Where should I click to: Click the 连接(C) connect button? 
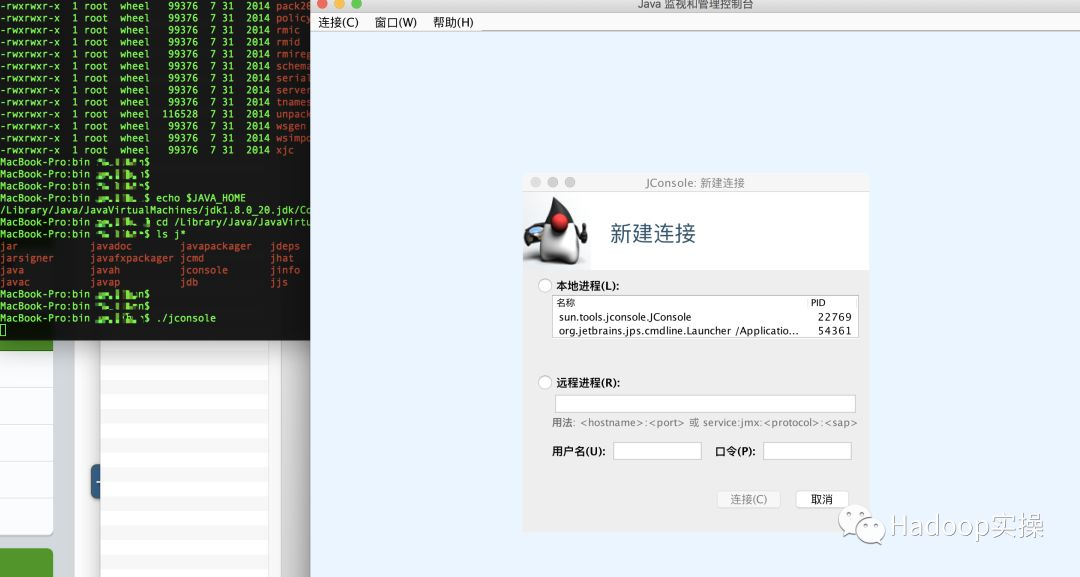click(749, 499)
